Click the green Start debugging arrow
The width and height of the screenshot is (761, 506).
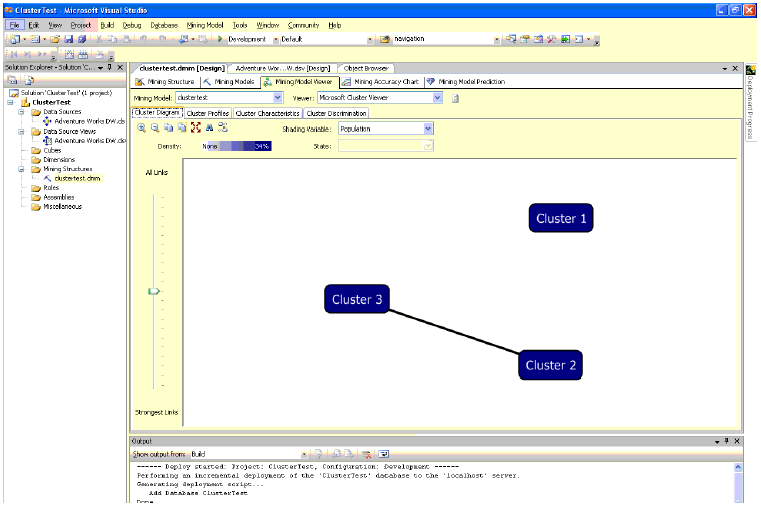click(219, 39)
